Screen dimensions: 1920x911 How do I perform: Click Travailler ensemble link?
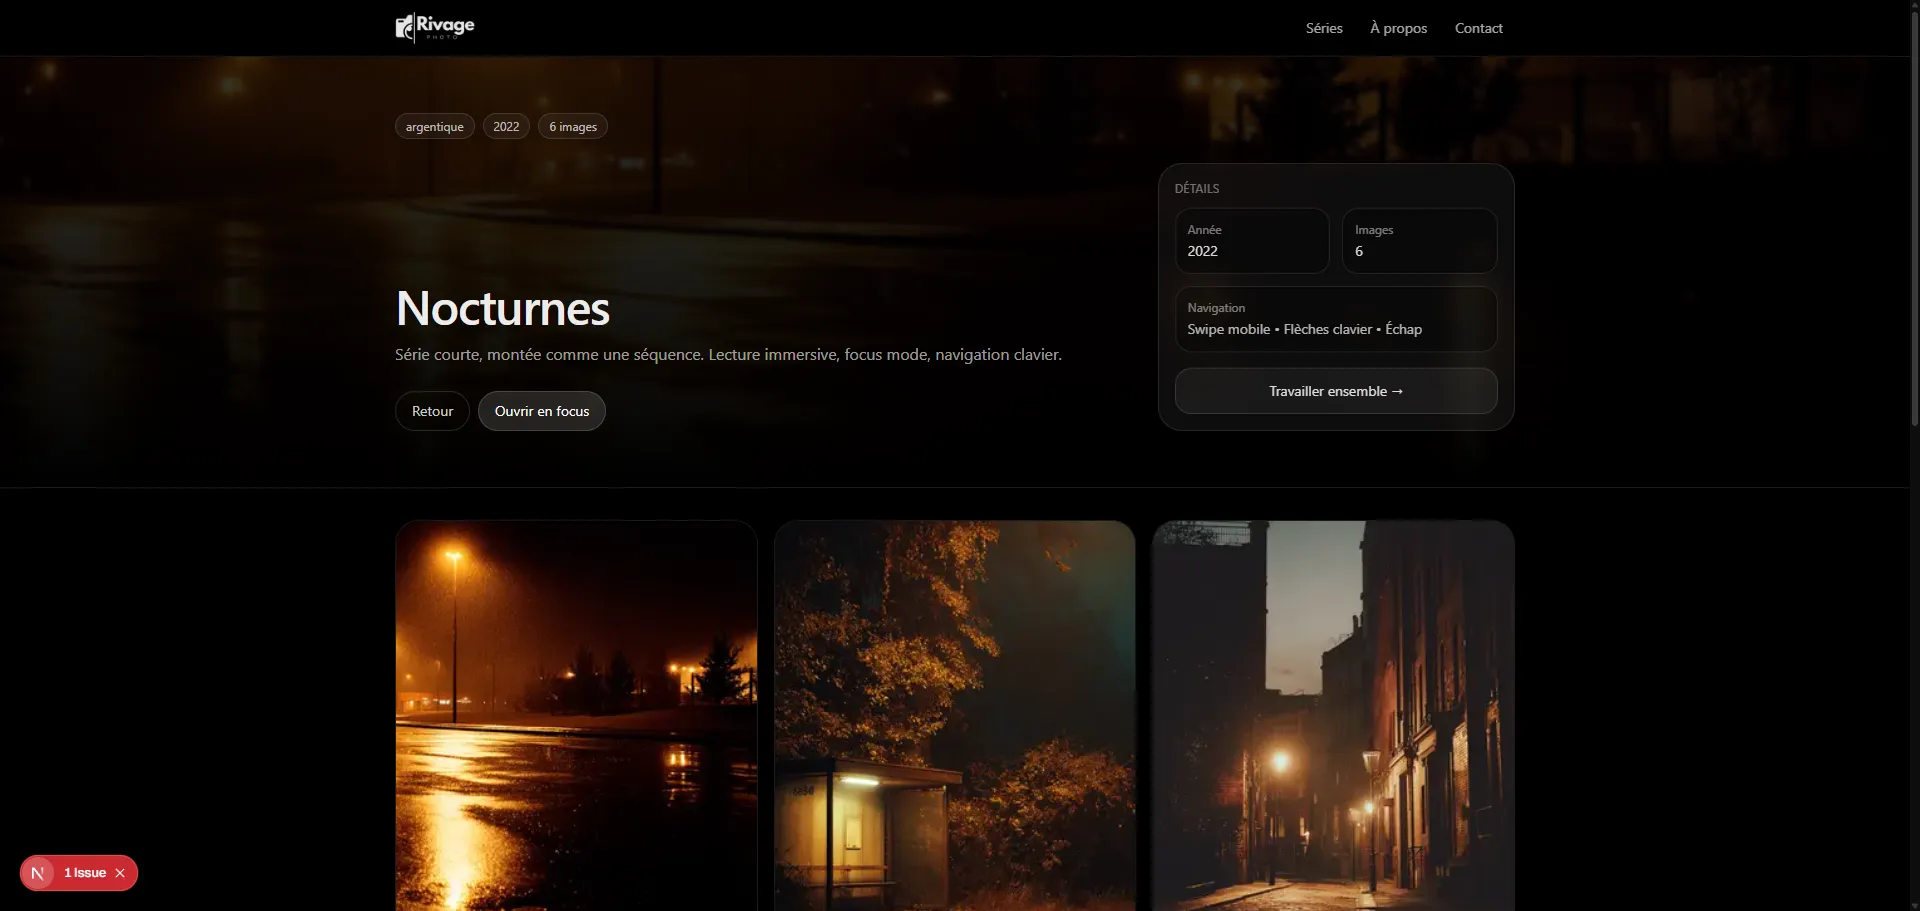click(x=1335, y=391)
